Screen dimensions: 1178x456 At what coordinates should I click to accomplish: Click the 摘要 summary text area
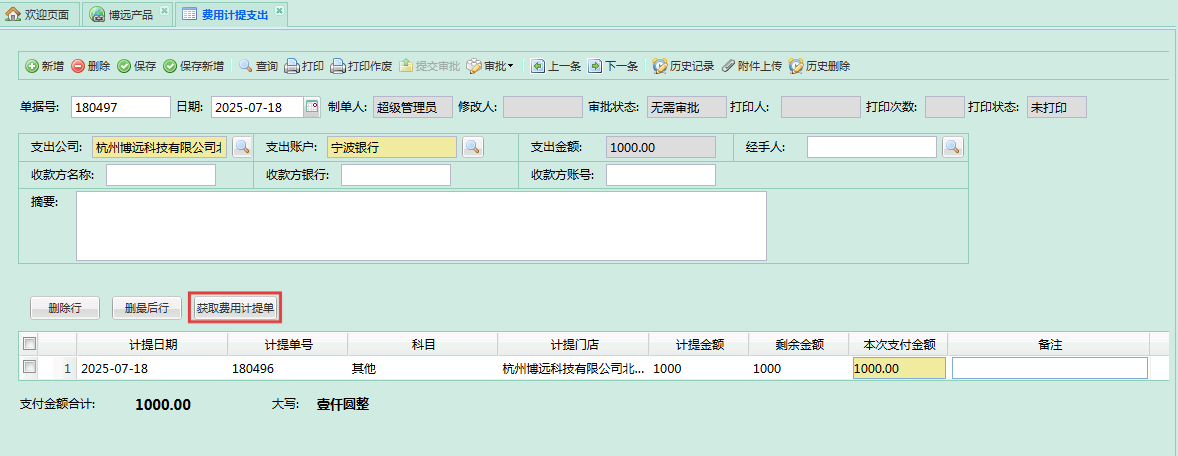(421, 225)
